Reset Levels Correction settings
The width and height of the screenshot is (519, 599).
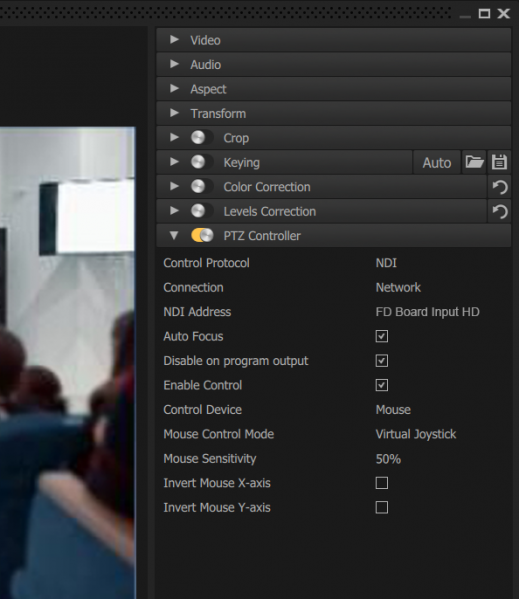tap(500, 212)
